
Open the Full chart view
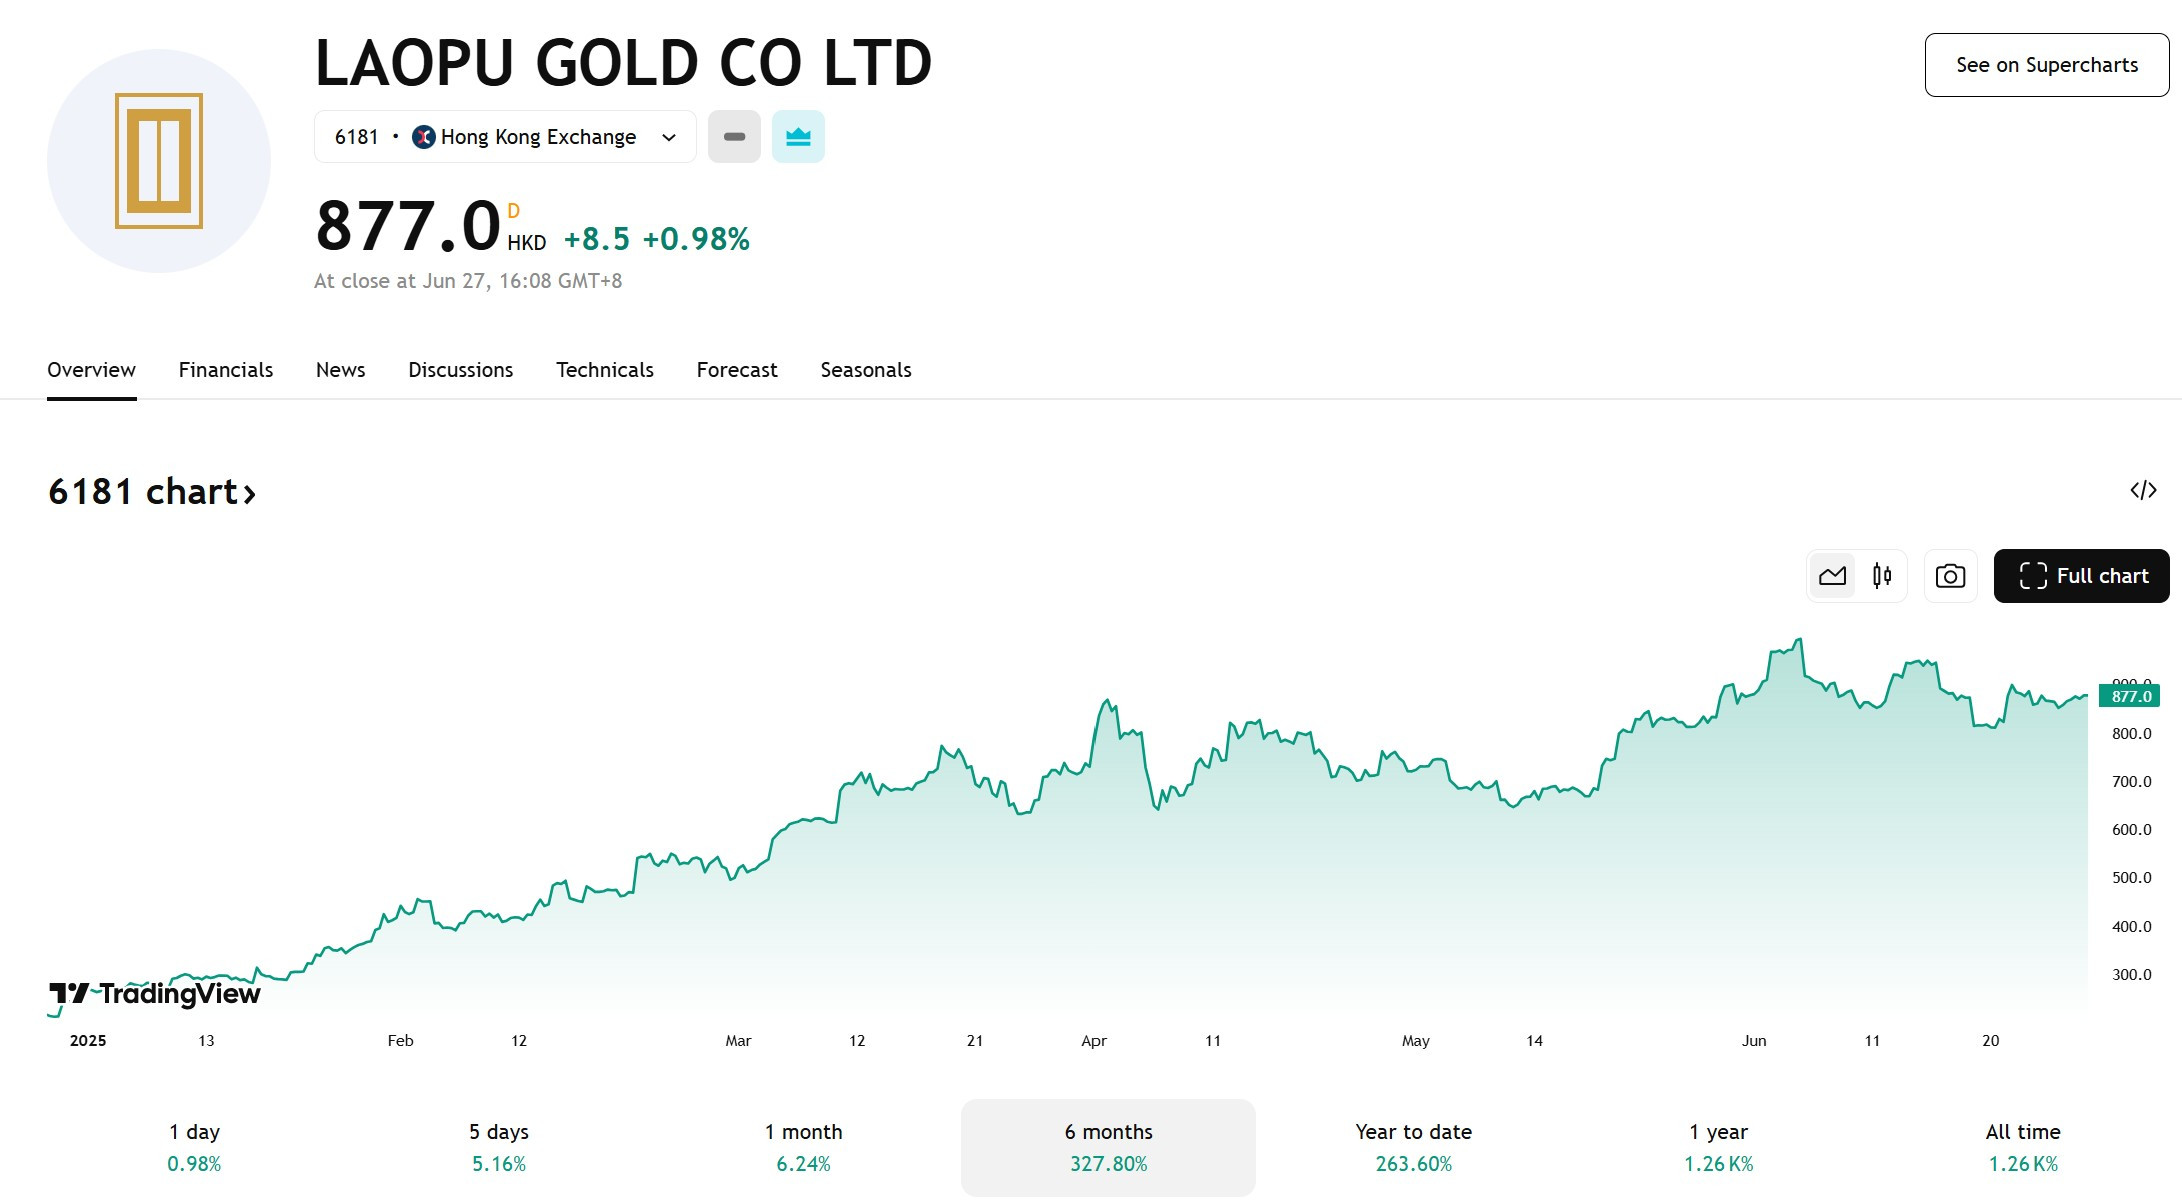2081,576
